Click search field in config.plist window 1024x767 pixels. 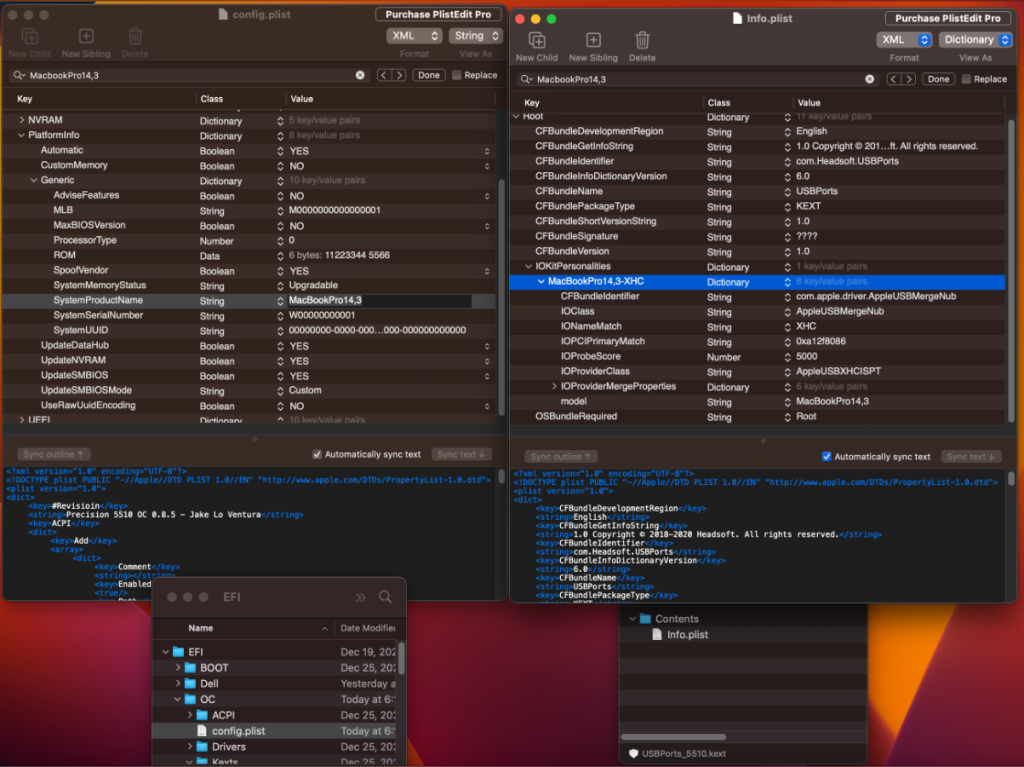coord(188,75)
